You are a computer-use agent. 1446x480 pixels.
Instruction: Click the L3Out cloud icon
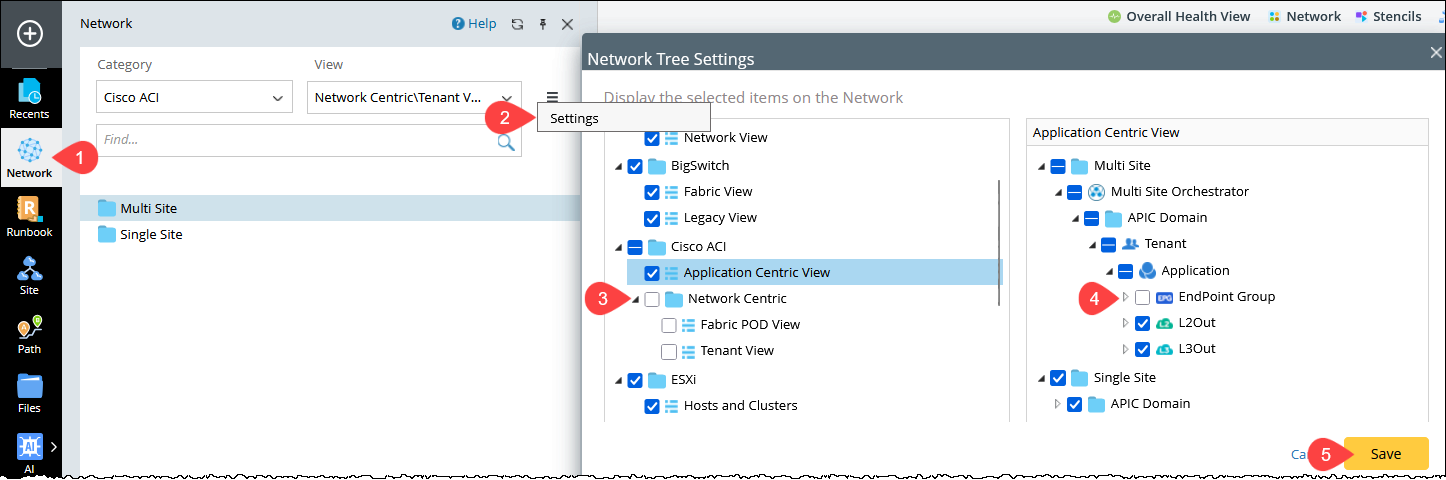pos(1164,349)
